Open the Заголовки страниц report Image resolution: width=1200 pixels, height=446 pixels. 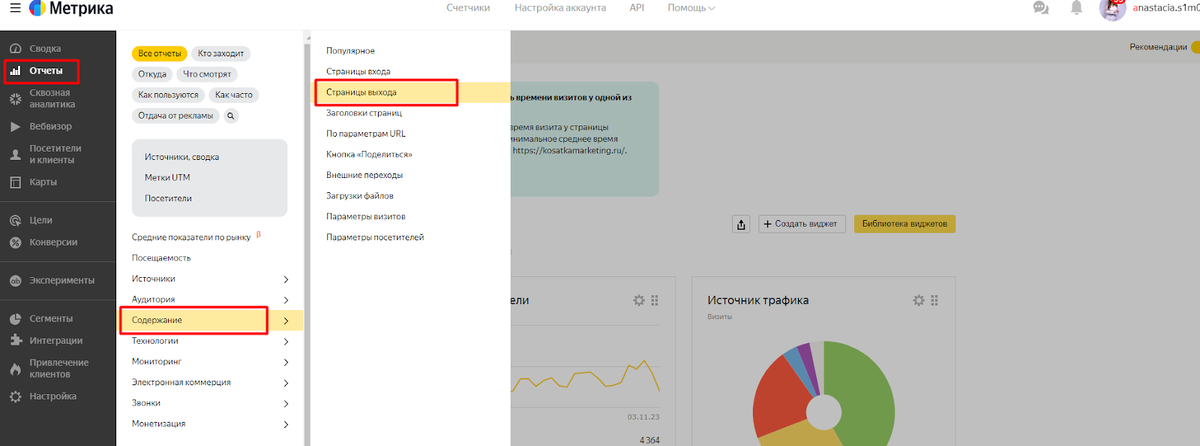coord(365,113)
